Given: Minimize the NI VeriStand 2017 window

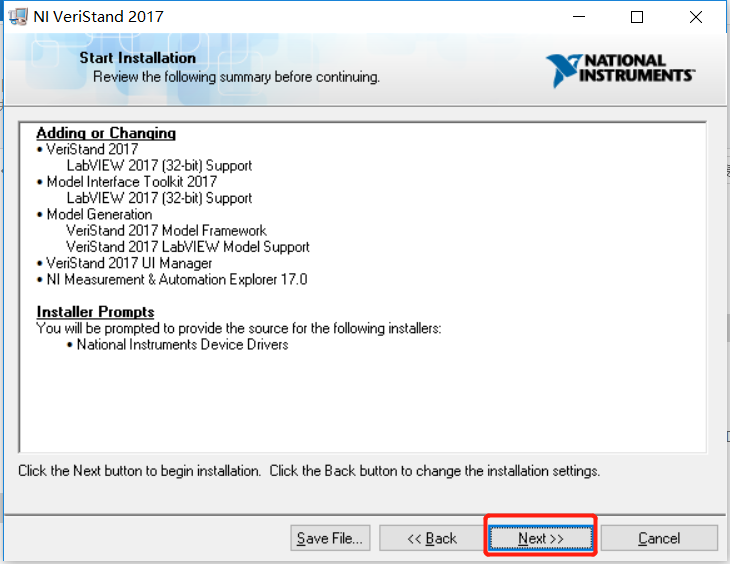Looking at the screenshot, I should [x=579, y=17].
